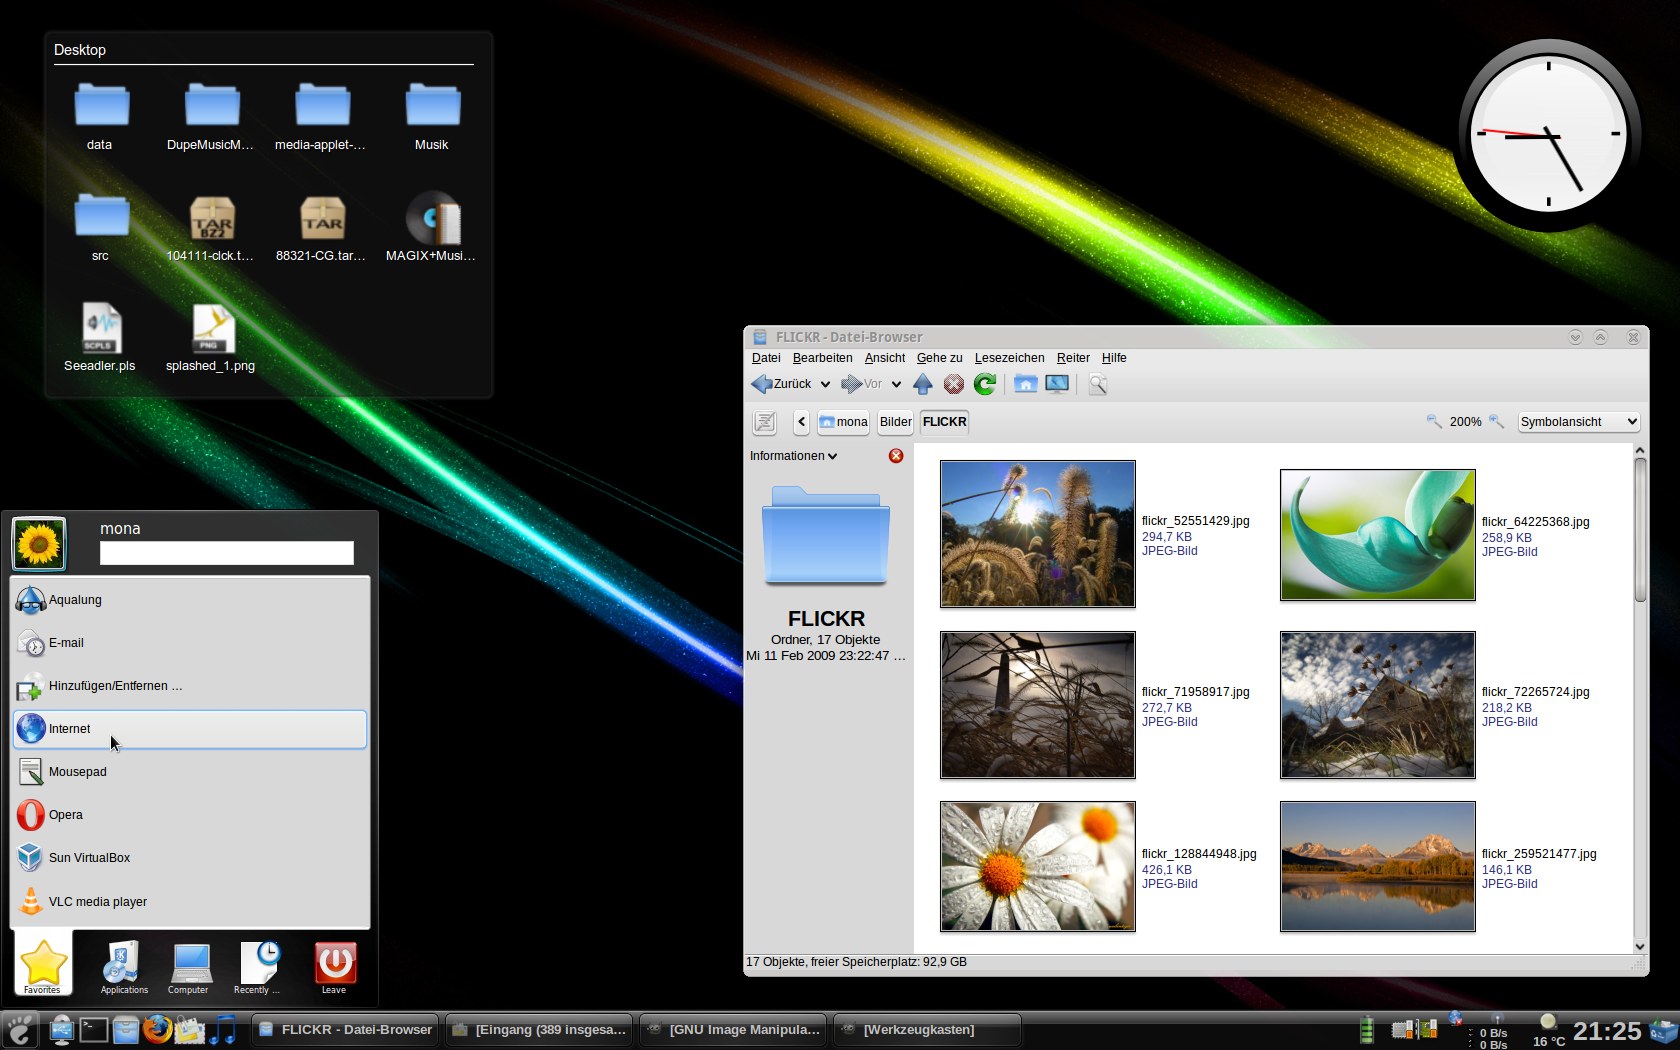
Task: Open the Lesezeichen menu
Action: [x=1009, y=358]
